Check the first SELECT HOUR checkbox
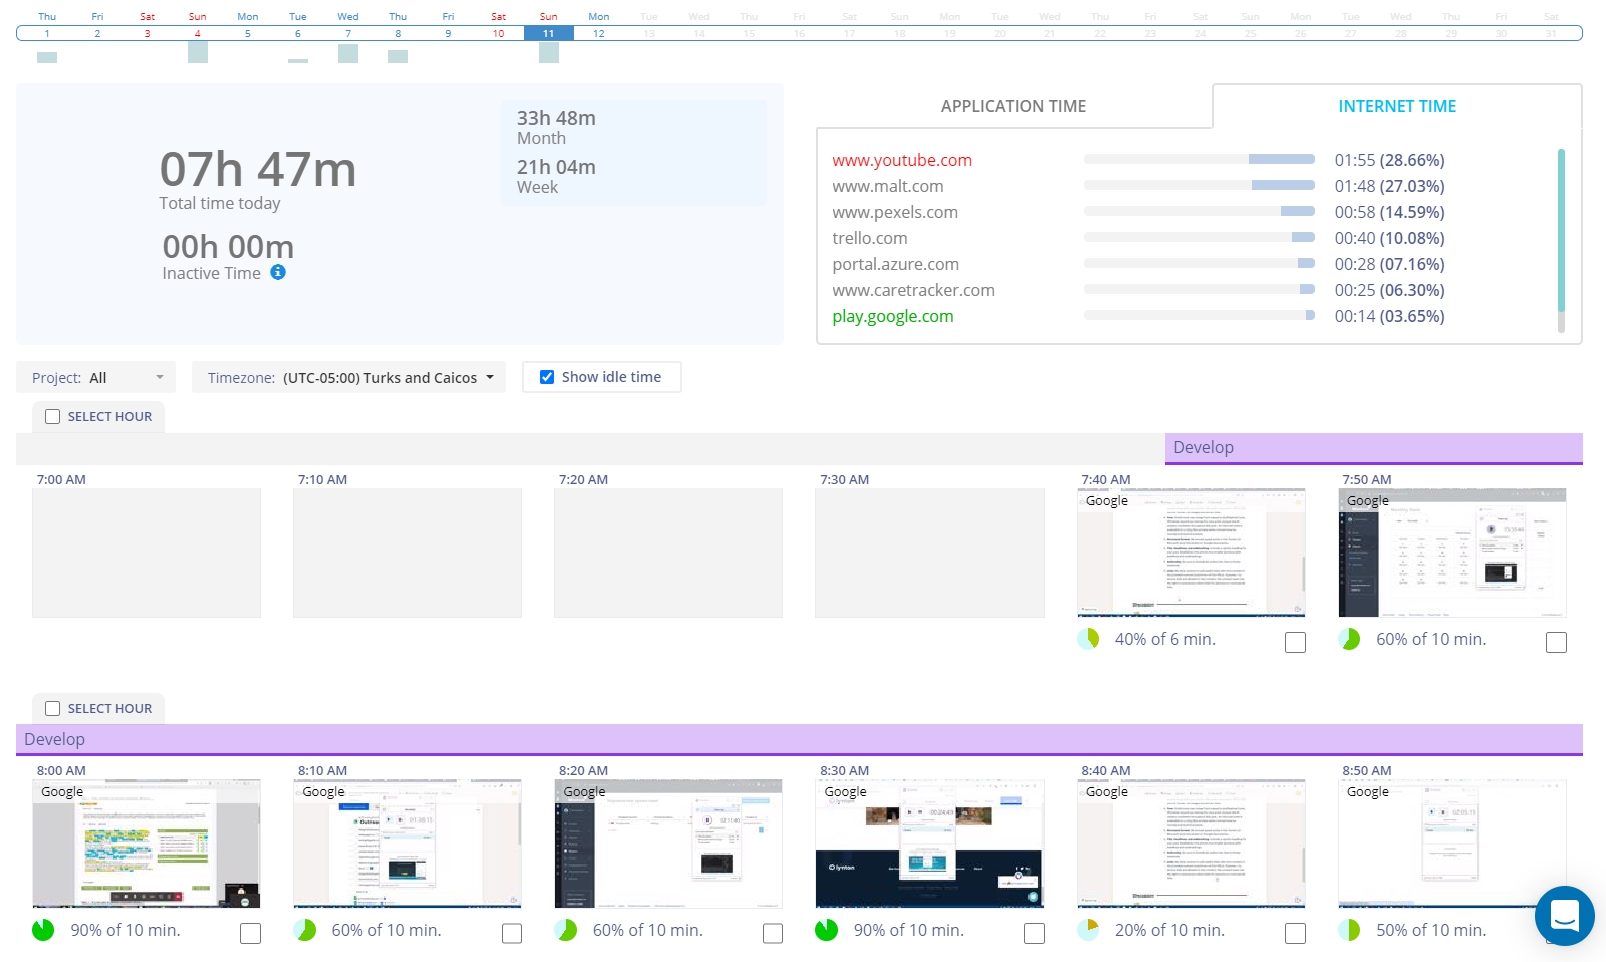Image resolution: width=1606 pixels, height=962 pixels. 53,417
